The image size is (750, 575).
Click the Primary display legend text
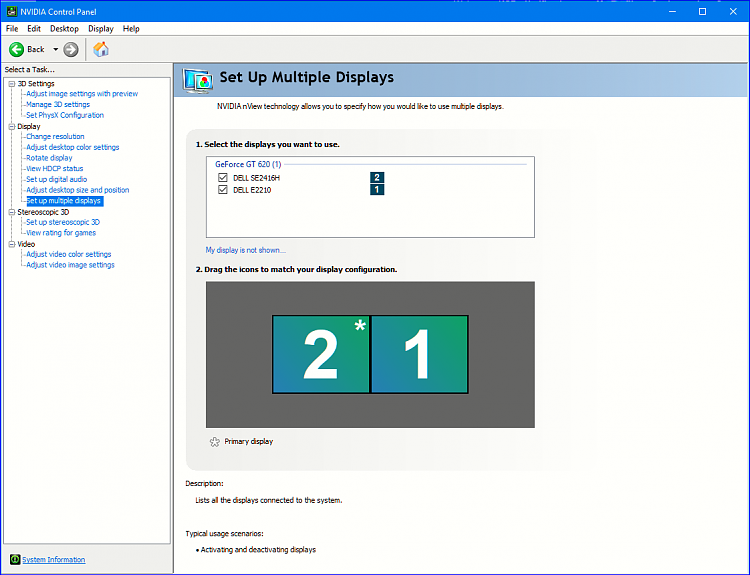coord(249,442)
